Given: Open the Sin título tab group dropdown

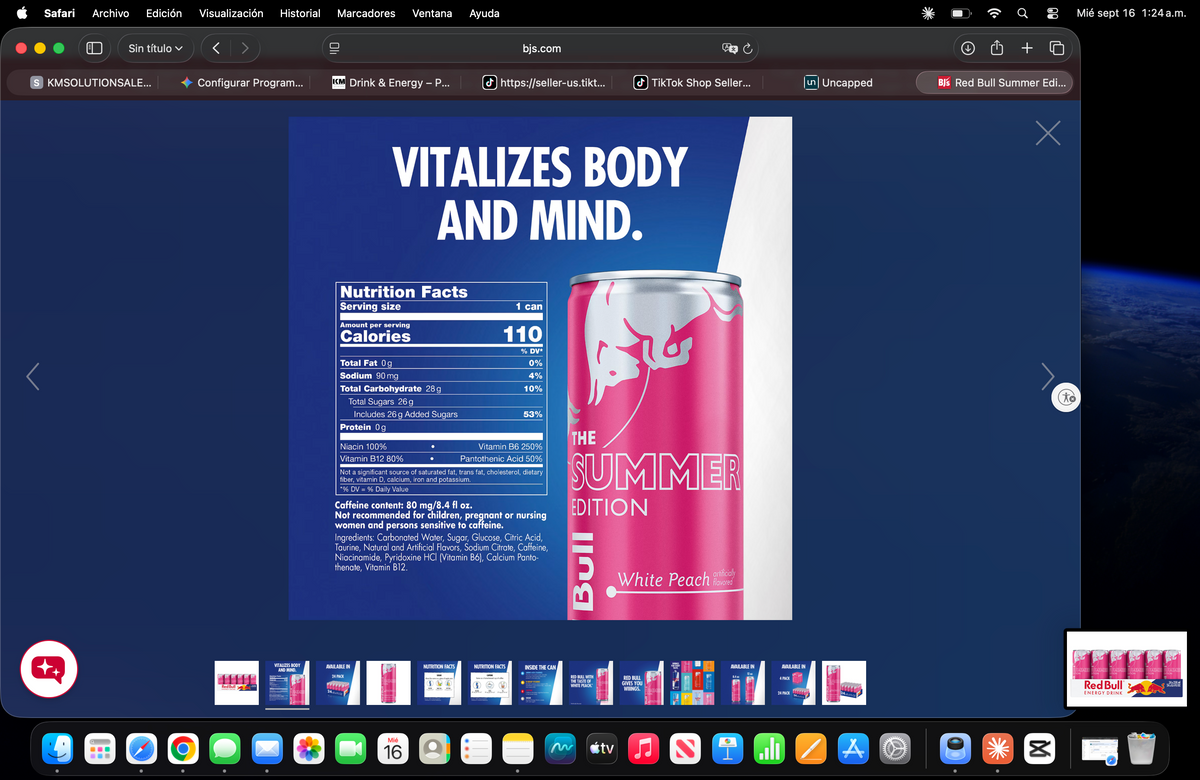Looking at the screenshot, I should tap(156, 48).
